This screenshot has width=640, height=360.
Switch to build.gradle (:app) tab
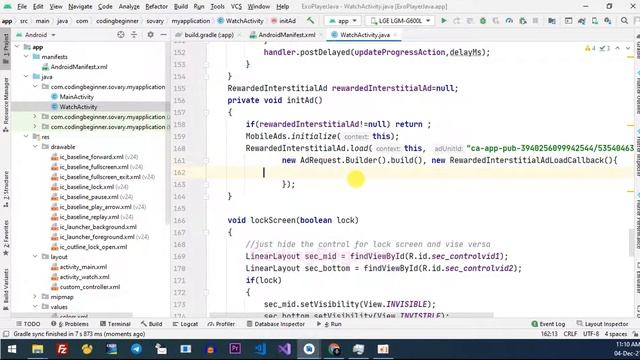pyautogui.click(x=209, y=35)
